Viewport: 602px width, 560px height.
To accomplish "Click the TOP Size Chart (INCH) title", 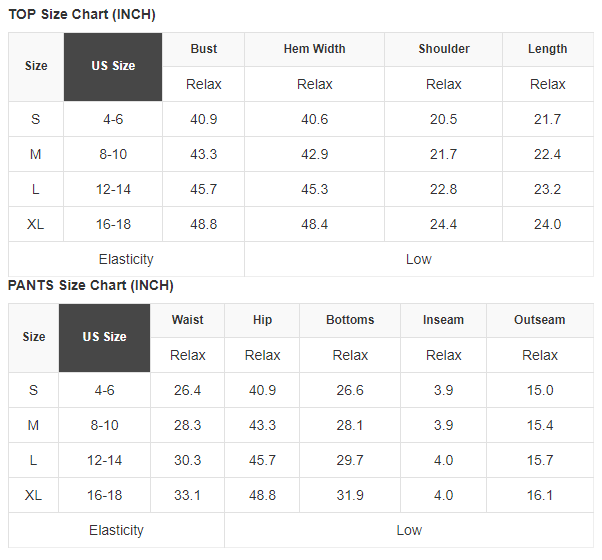I will coord(82,15).
